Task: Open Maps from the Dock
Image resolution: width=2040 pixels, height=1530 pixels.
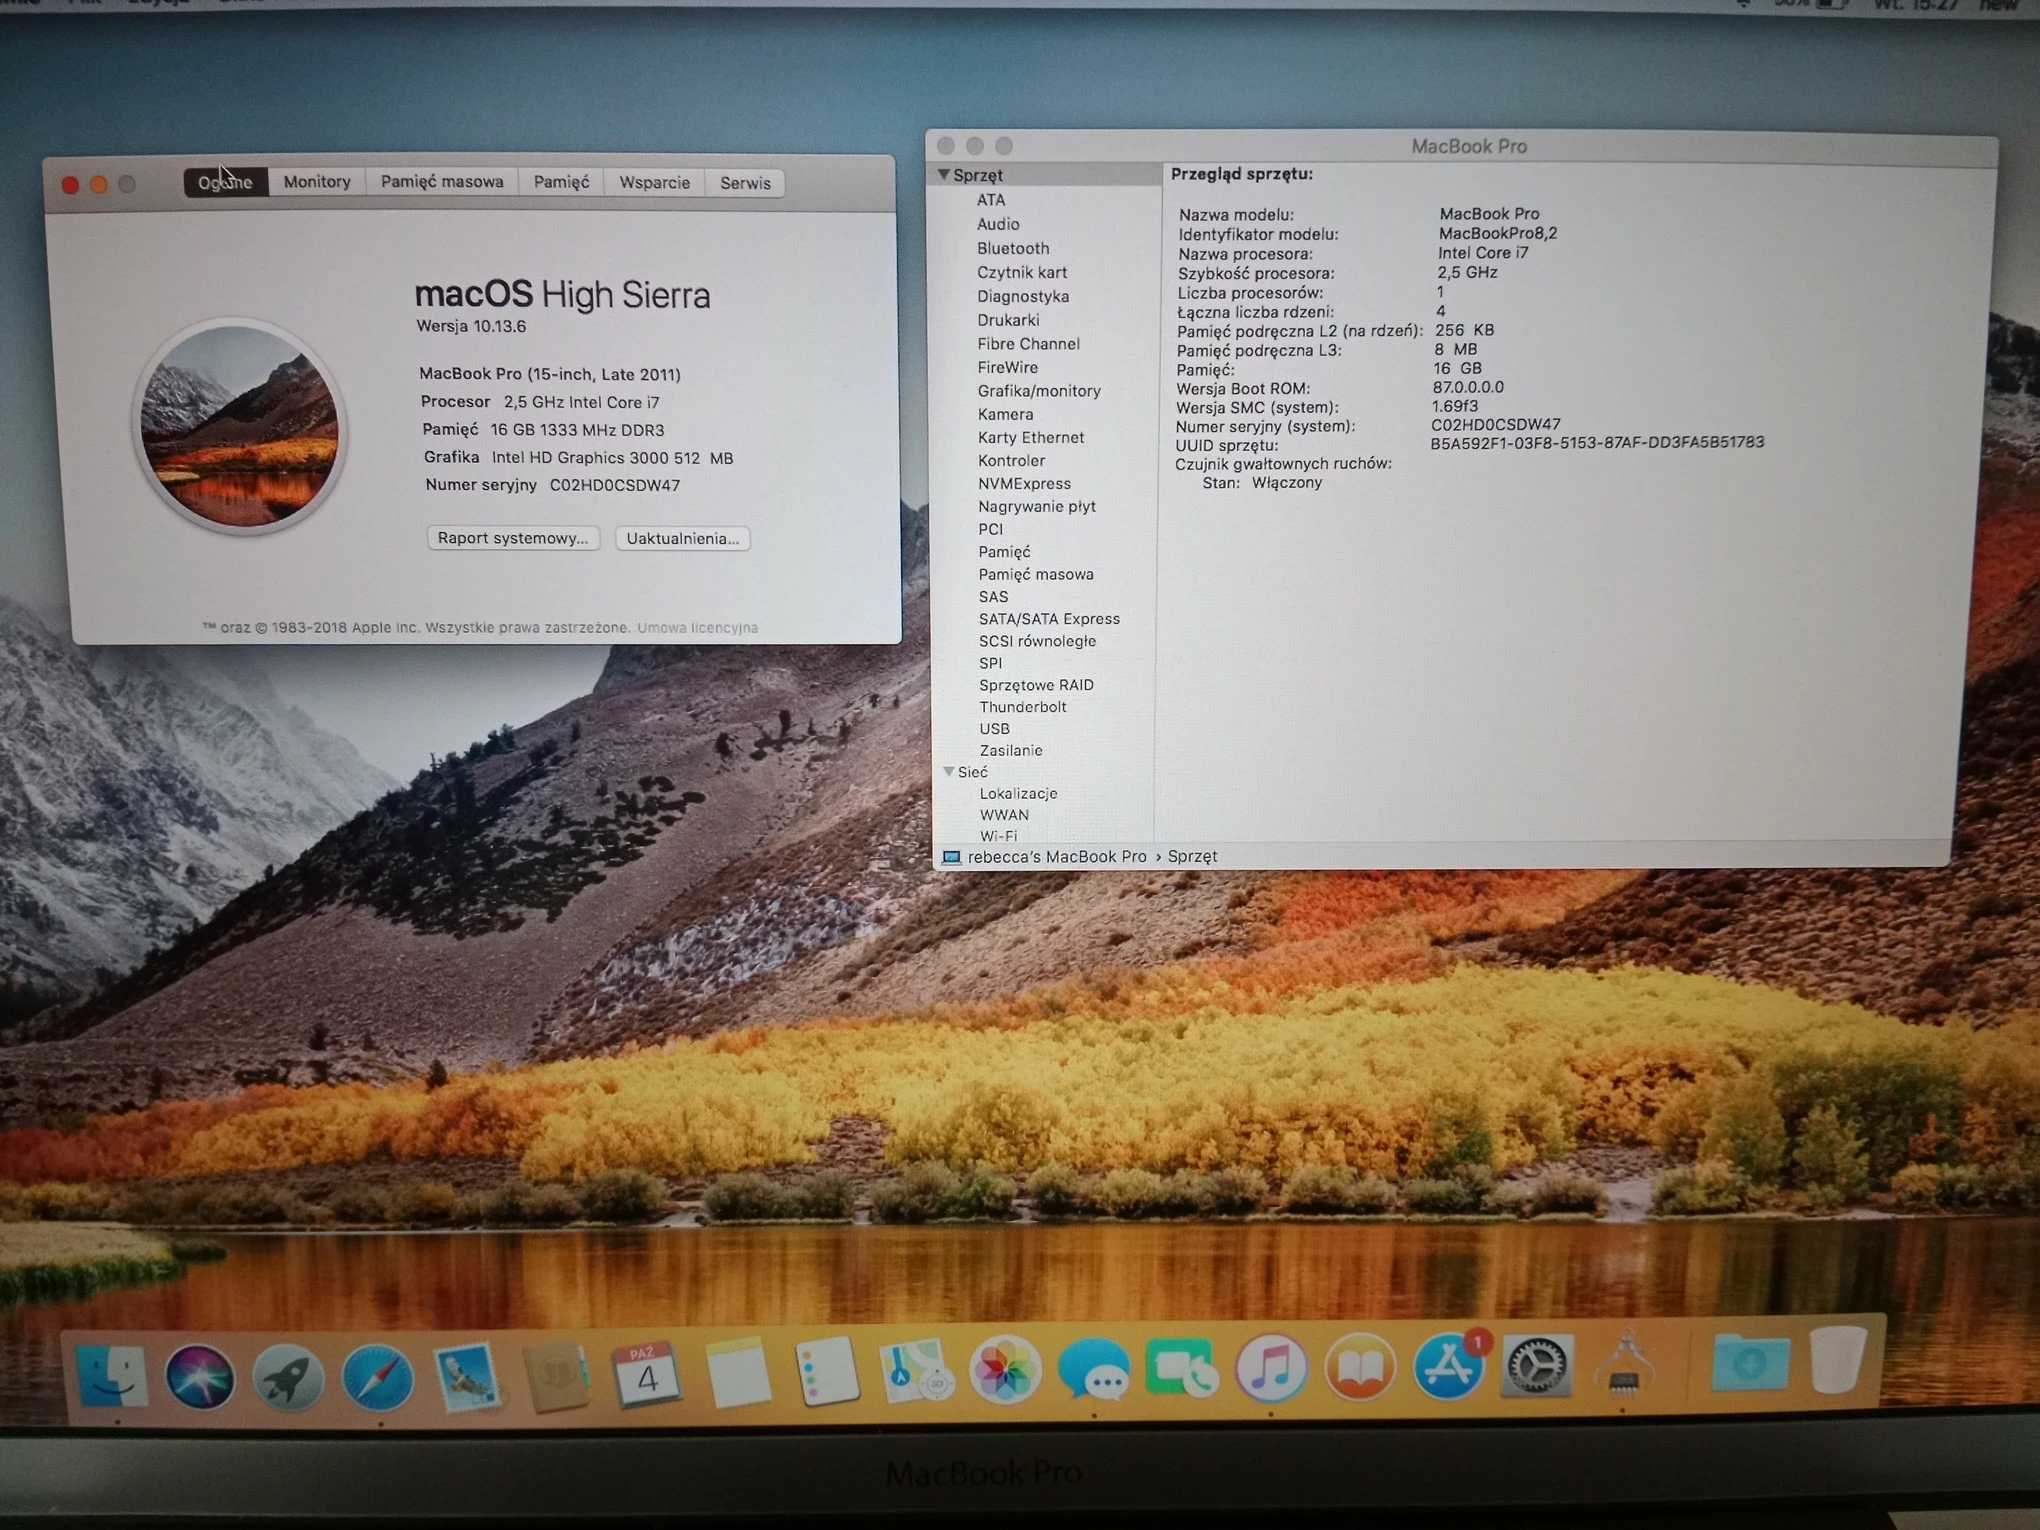Action: [915, 1373]
